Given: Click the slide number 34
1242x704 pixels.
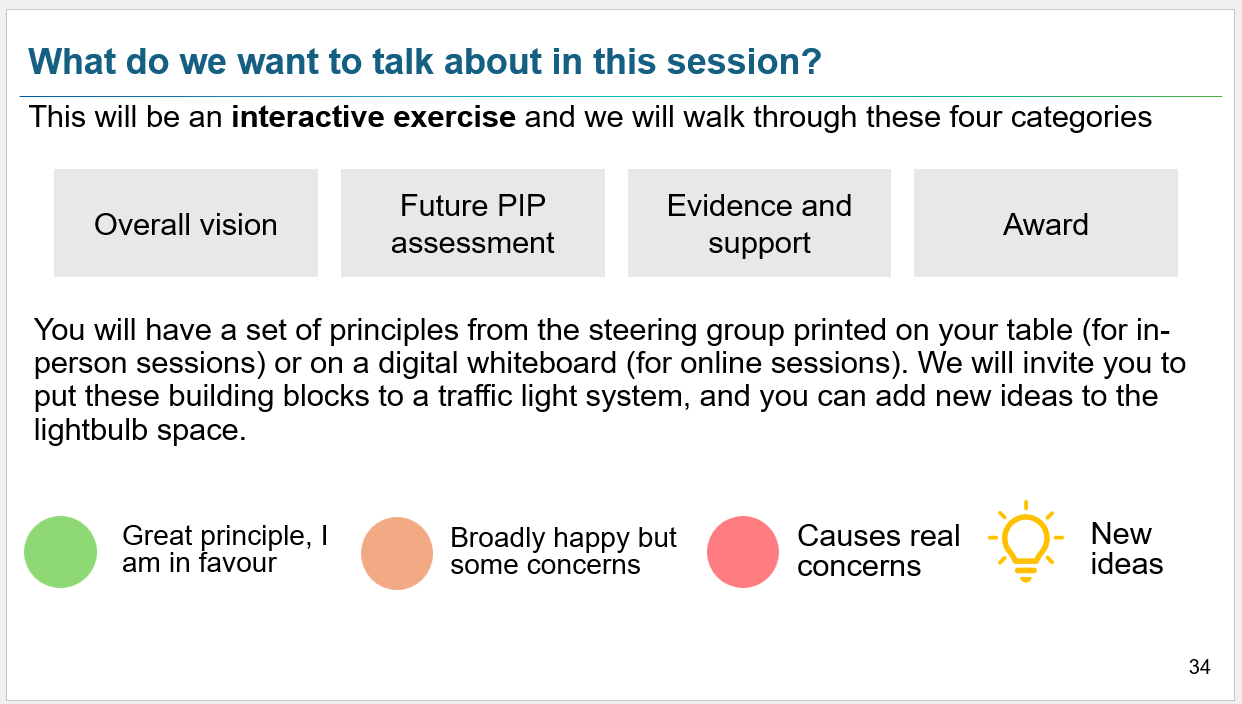Looking at the screenshot, I should tap(1199, 667).
